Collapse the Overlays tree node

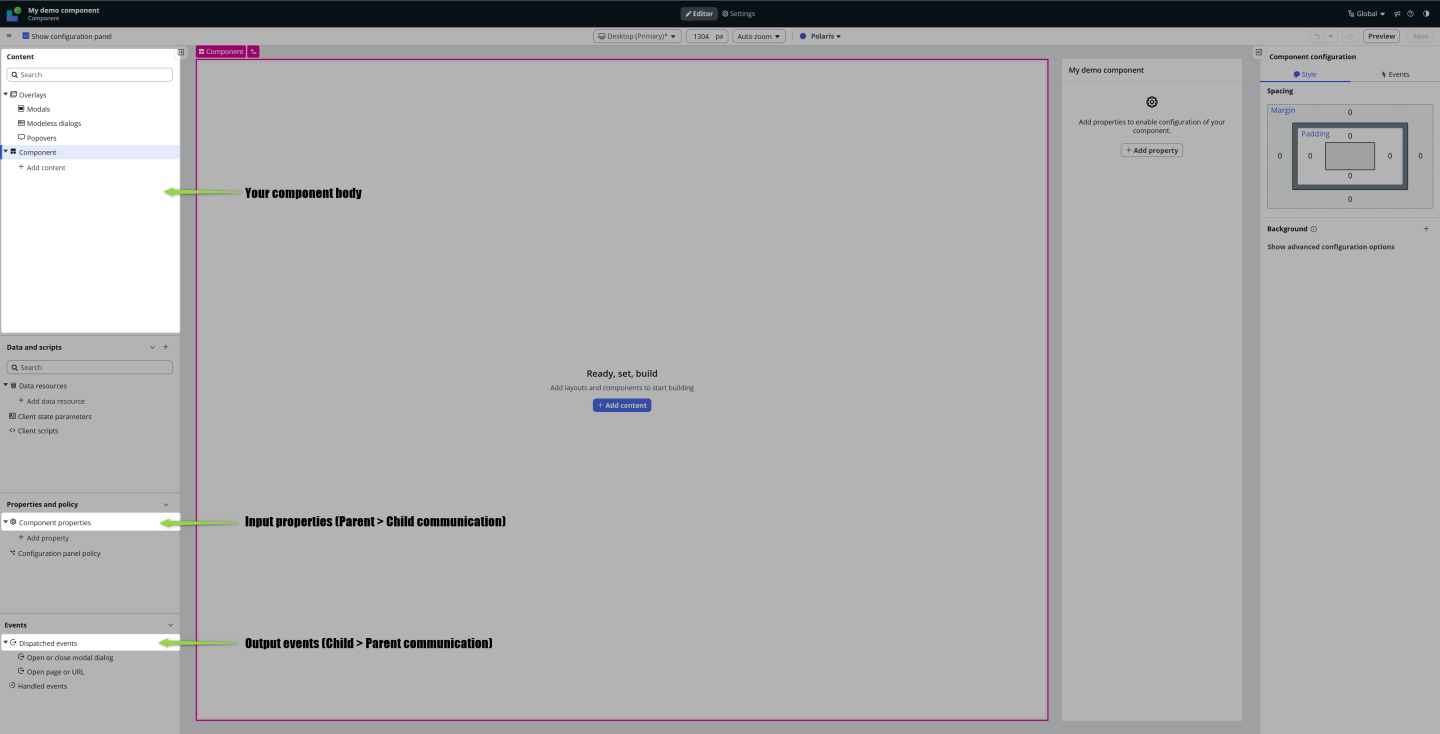coord(7,94)
